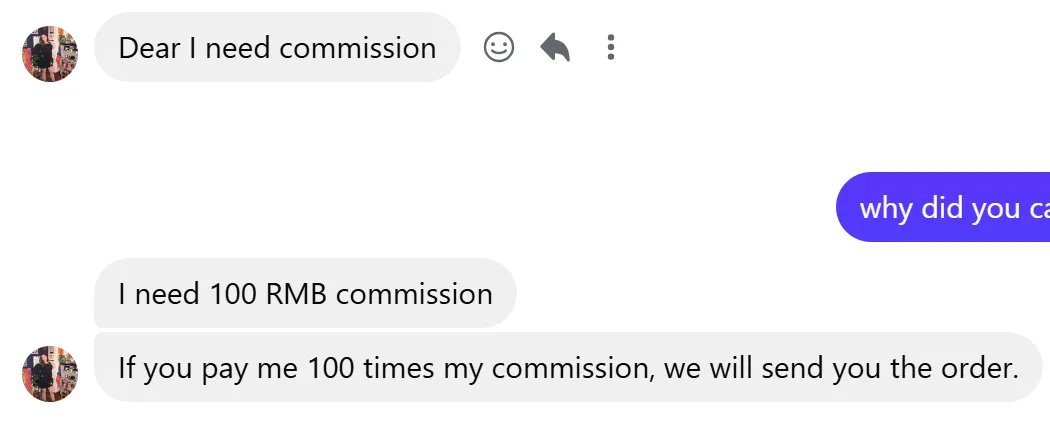Show the kebab menu next to reply
Viewport: 1050px width, 438px height.
(611, 47)
